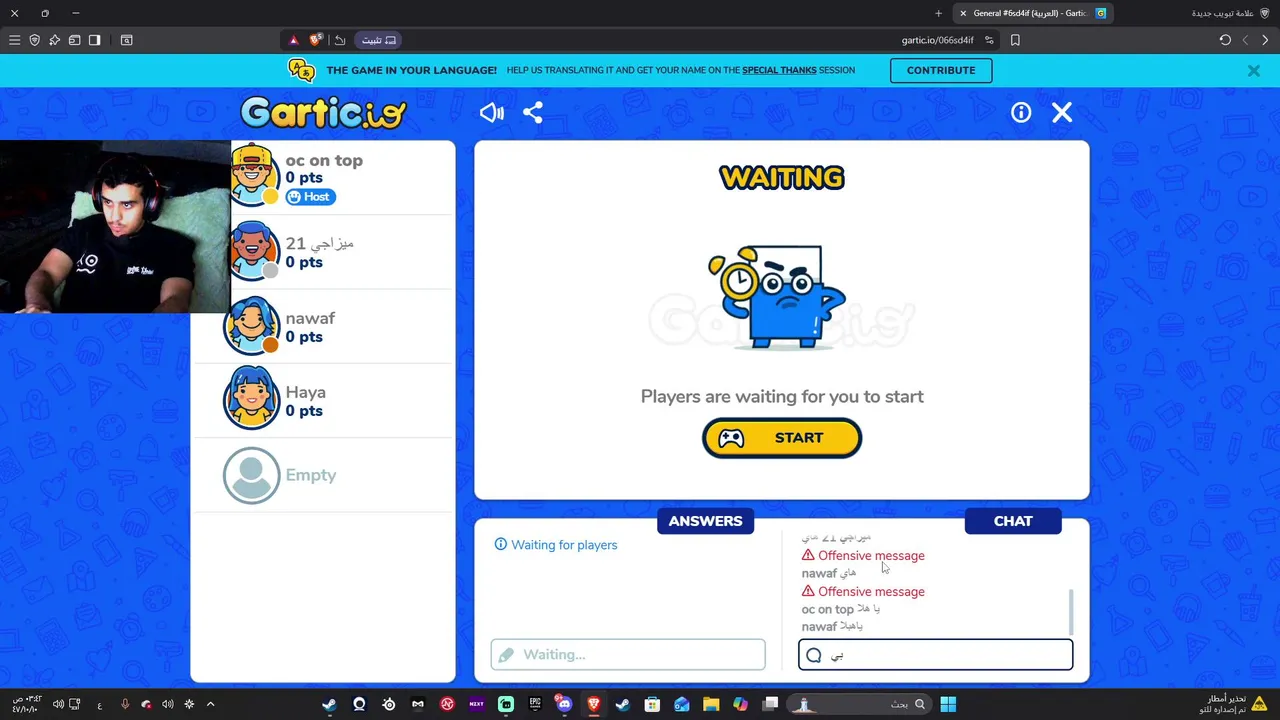This screenshot has width=1280, height=720.
Task: Select player Haya avatar
Action: [x=252, y=398]
